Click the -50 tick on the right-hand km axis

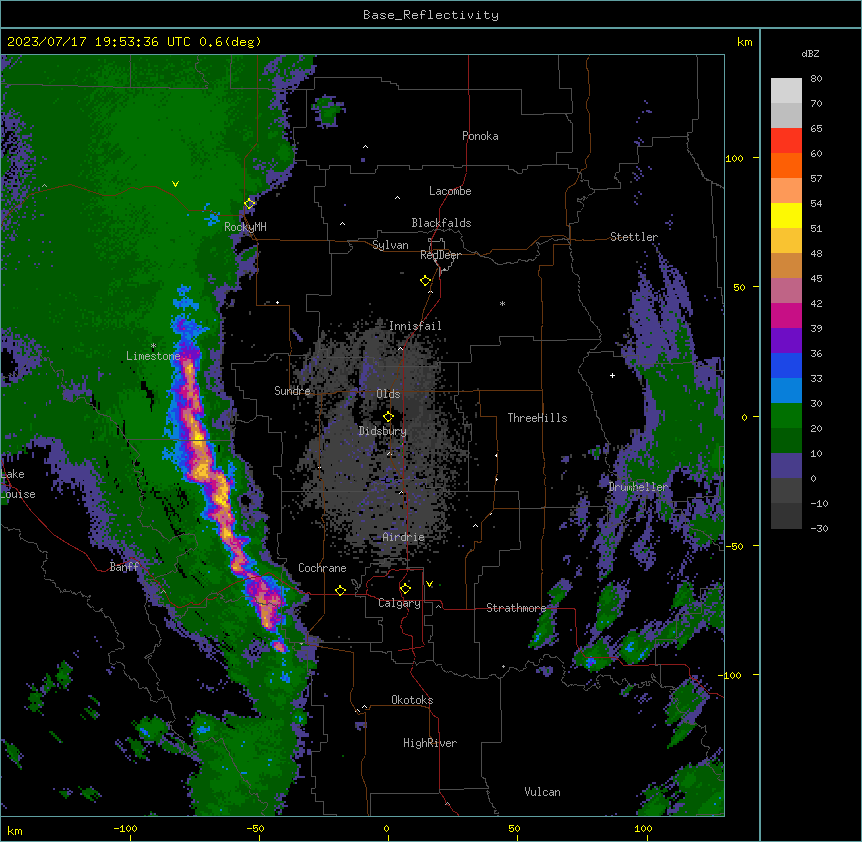(734, 546)
